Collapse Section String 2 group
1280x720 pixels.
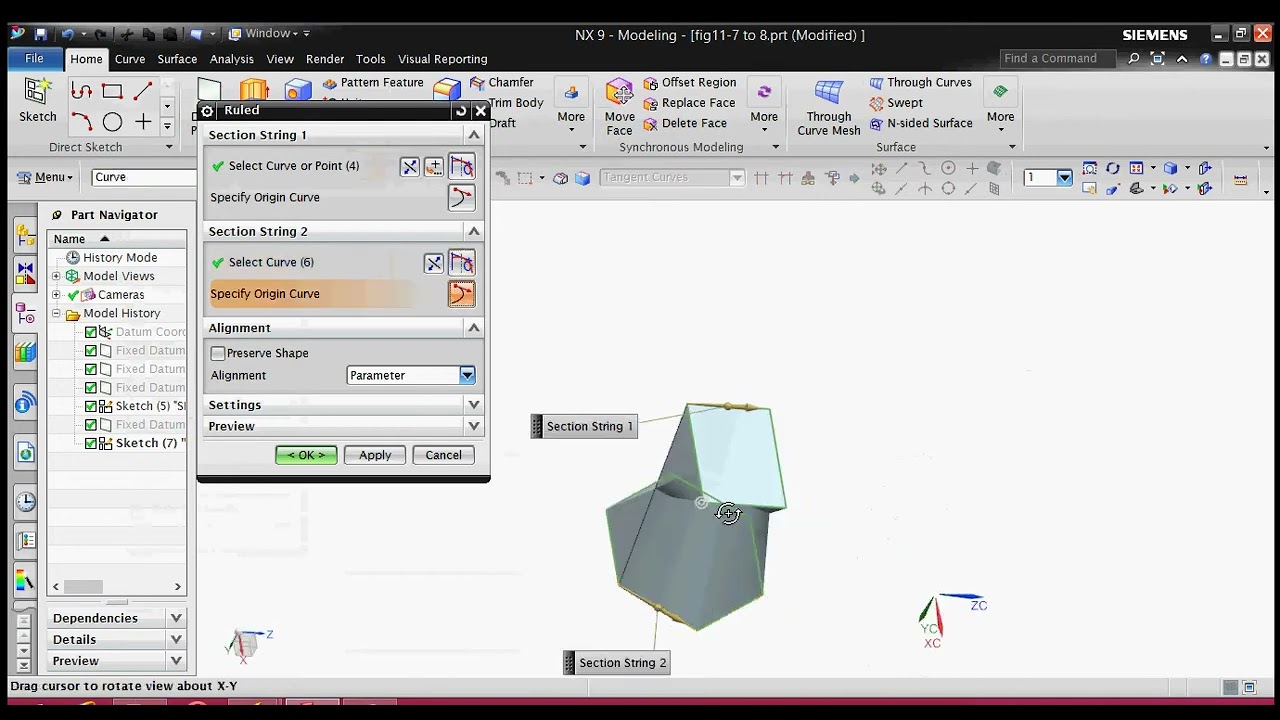(474, 231)
